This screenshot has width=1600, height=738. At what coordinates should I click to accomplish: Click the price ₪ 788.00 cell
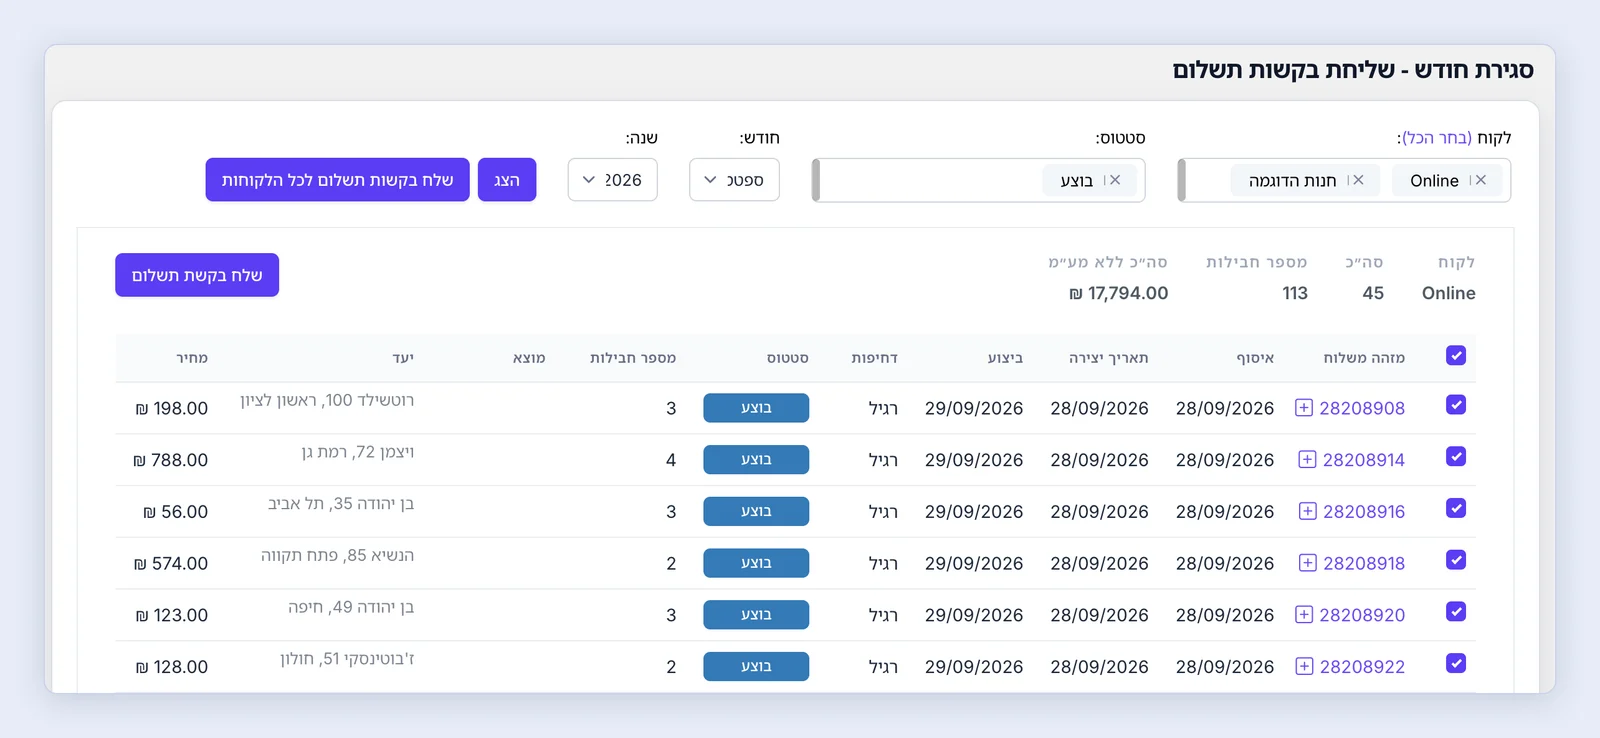point(171,460)
